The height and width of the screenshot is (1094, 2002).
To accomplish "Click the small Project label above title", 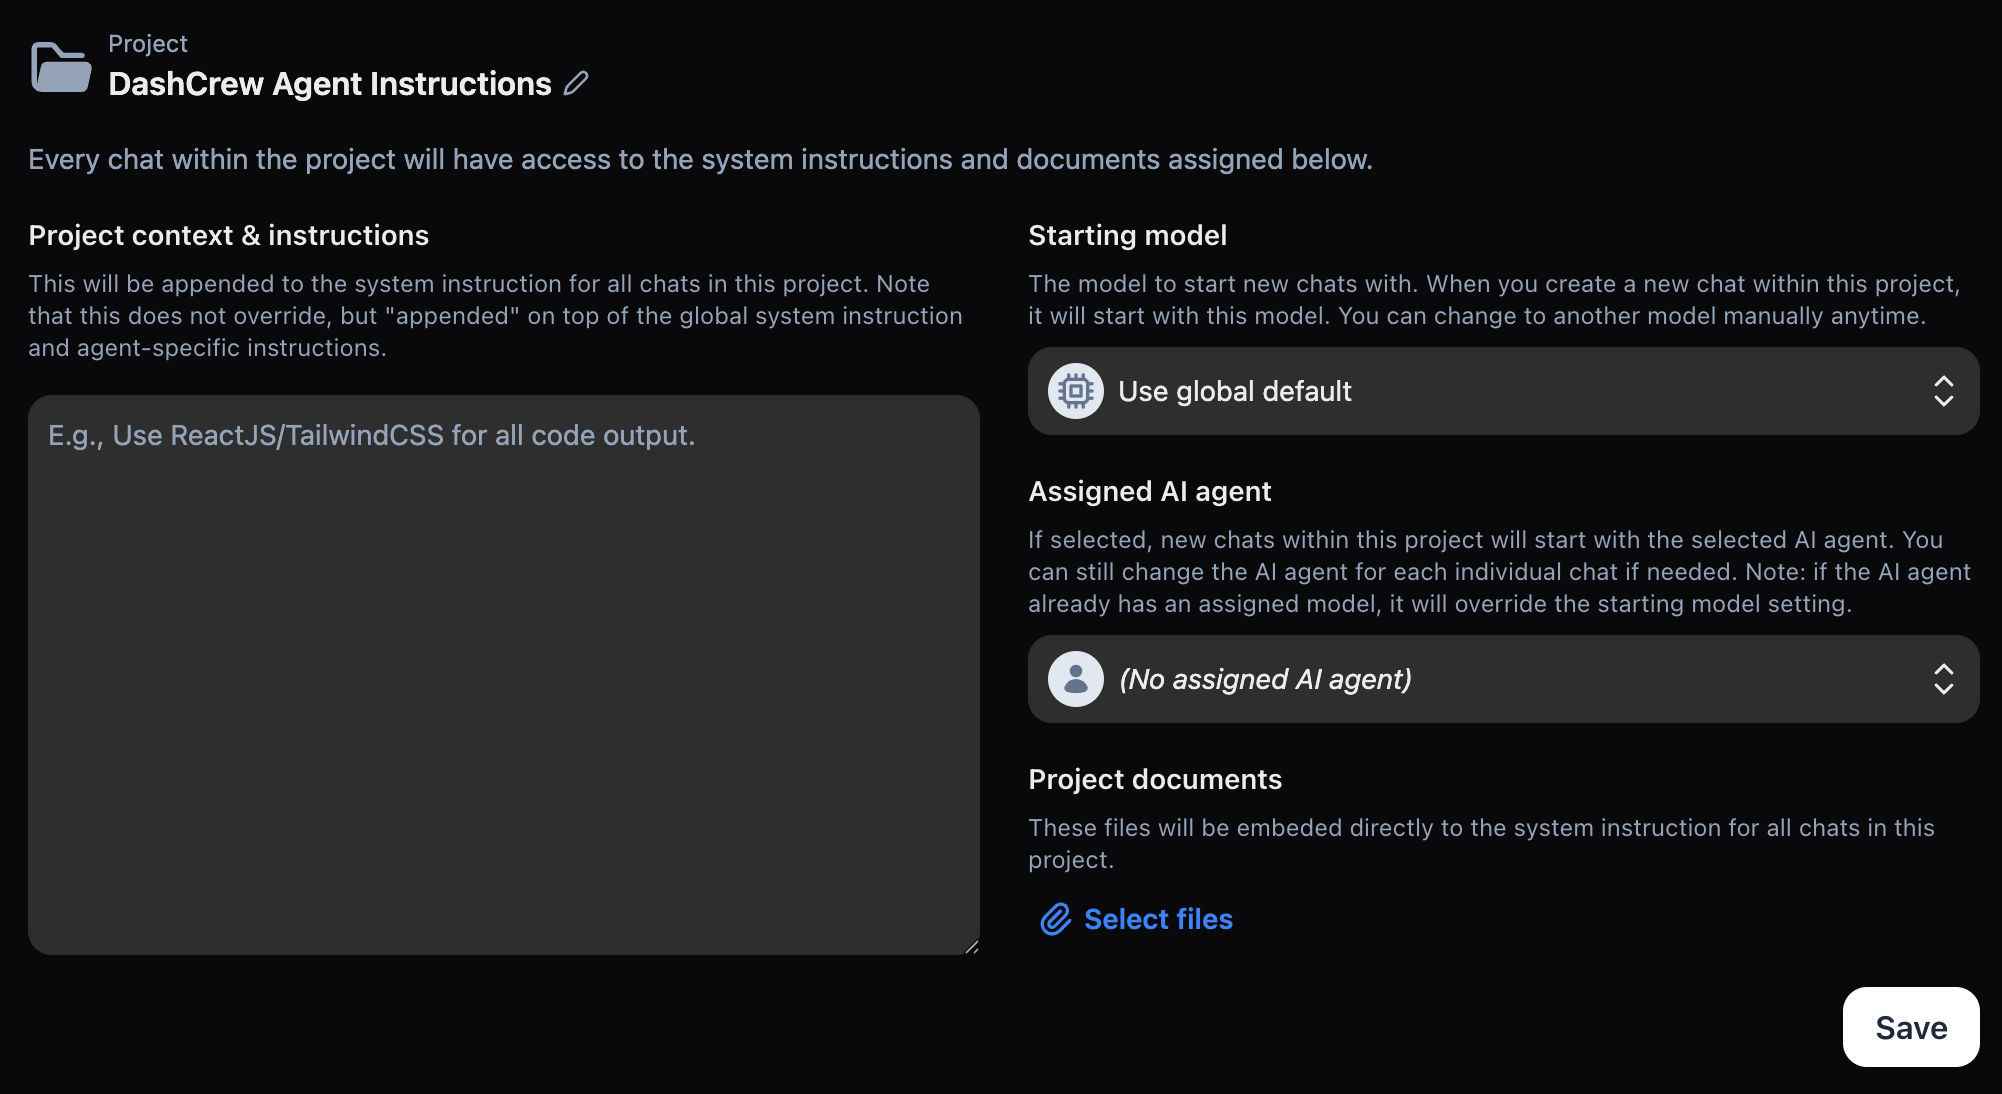I will (148, 43).
